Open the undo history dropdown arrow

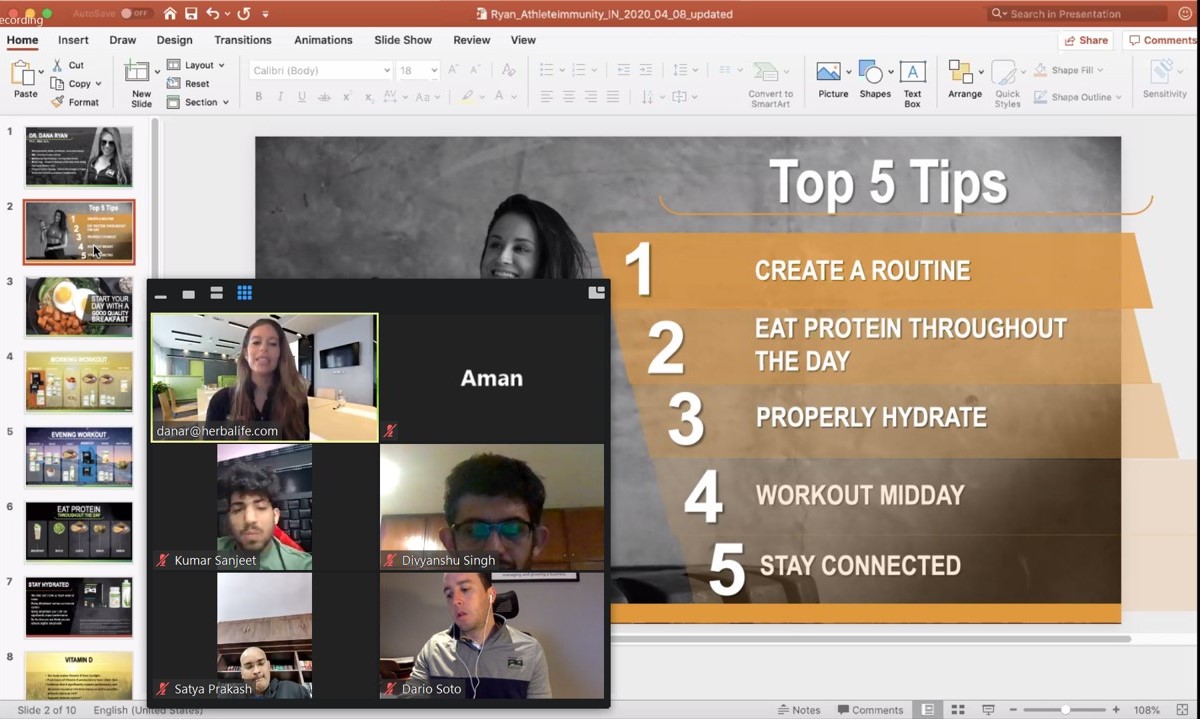tap(227, 15)
